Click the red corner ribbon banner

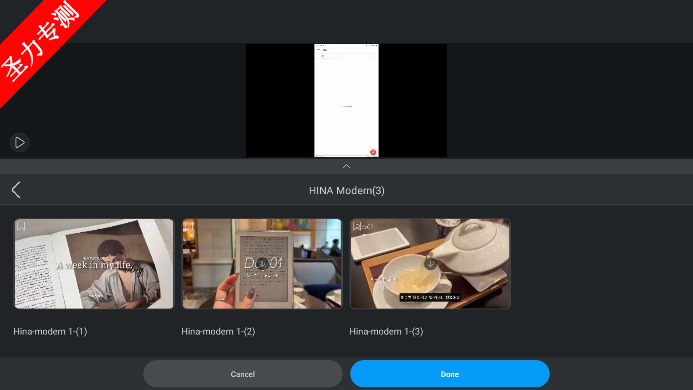coord(44,44)
